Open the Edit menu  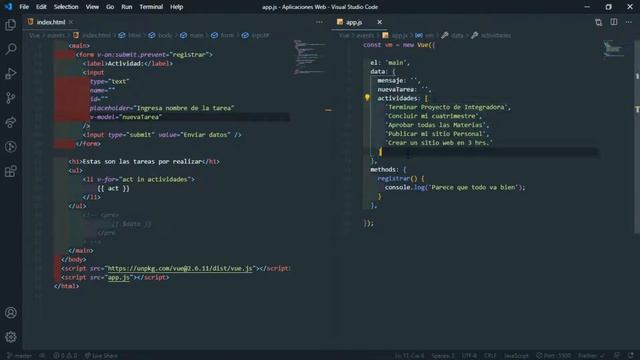[41, 7]
